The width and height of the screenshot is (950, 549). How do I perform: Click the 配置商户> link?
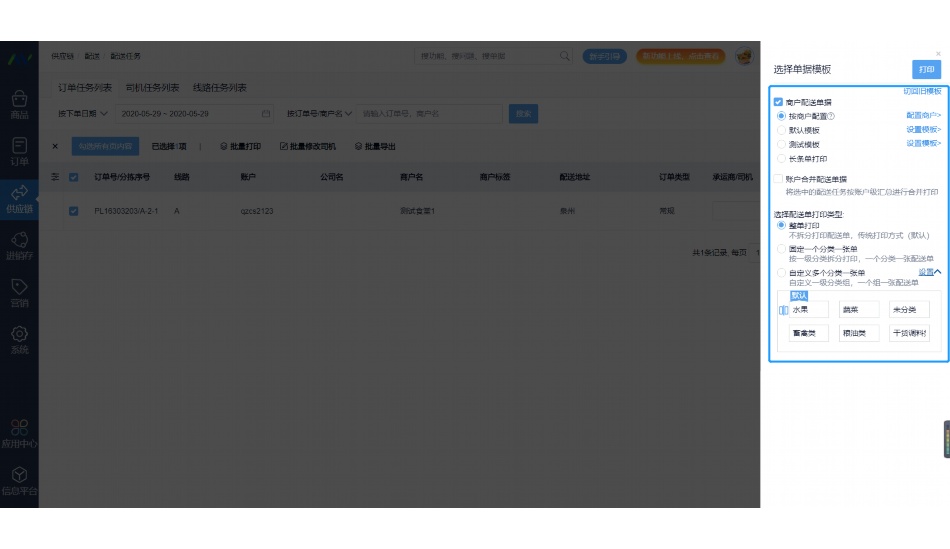point(923,116)
